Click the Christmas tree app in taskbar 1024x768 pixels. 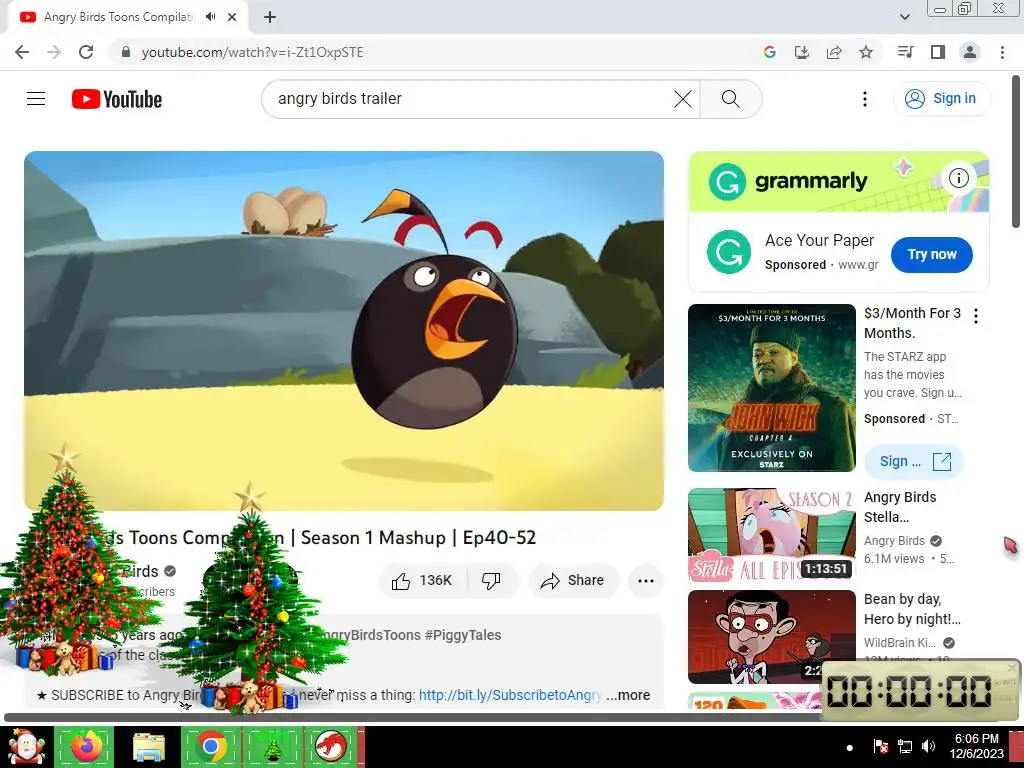(272, 748)
